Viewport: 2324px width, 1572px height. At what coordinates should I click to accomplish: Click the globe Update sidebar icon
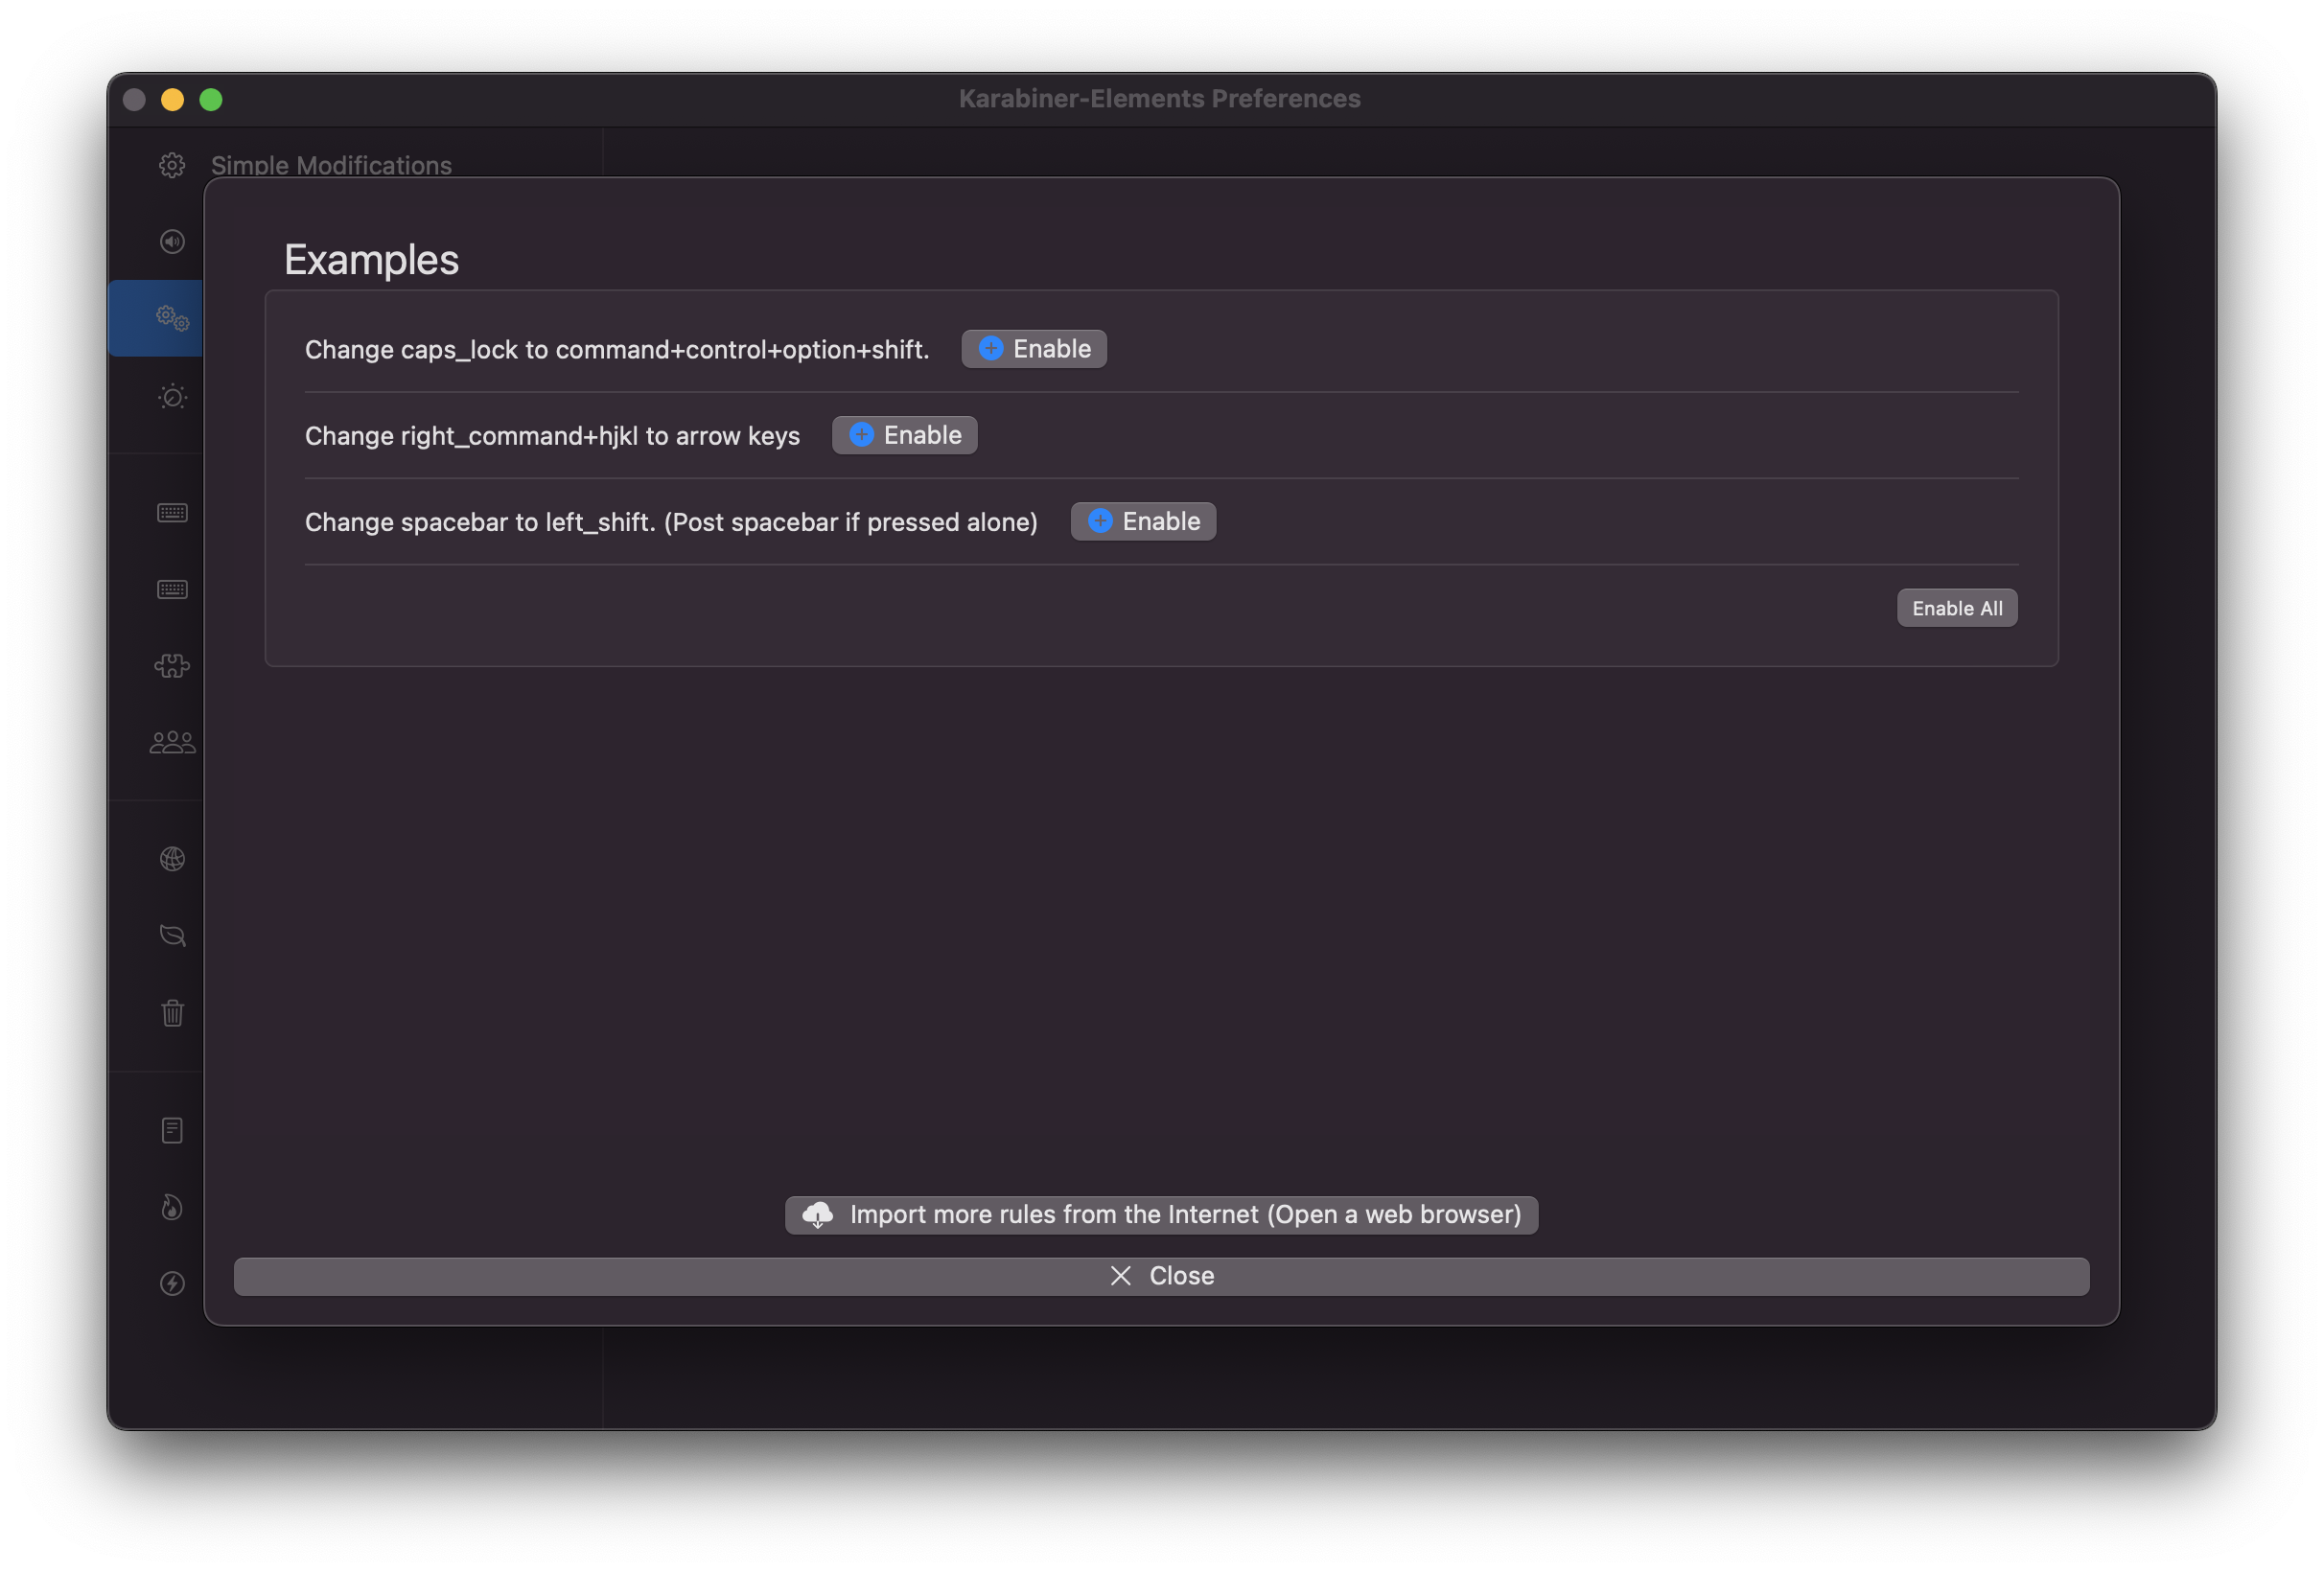tap(172, 859)
